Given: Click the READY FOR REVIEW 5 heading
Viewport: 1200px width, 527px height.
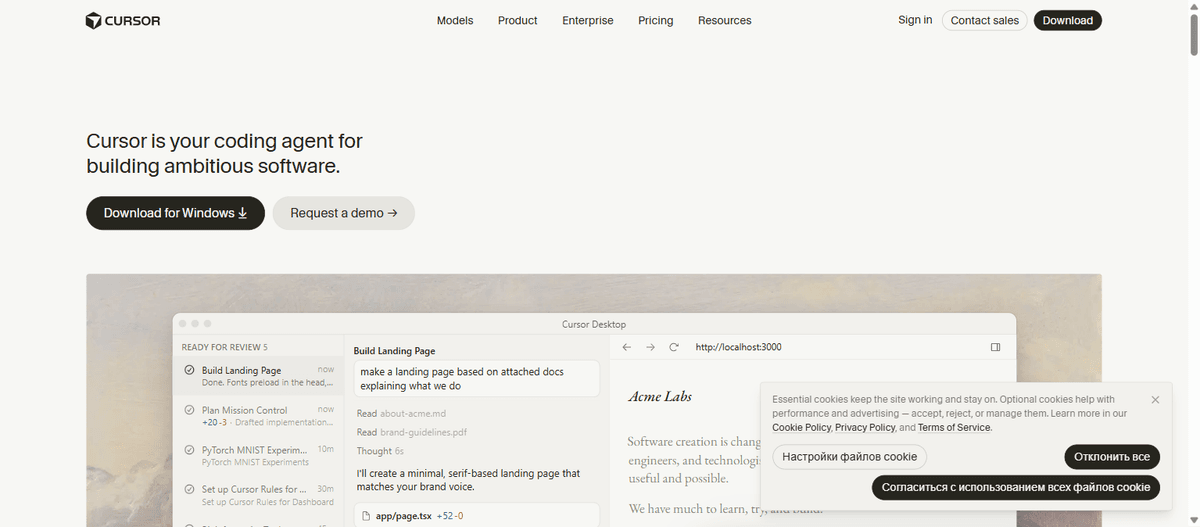Looking at the screenshot, I should click(x=224, y=347).
